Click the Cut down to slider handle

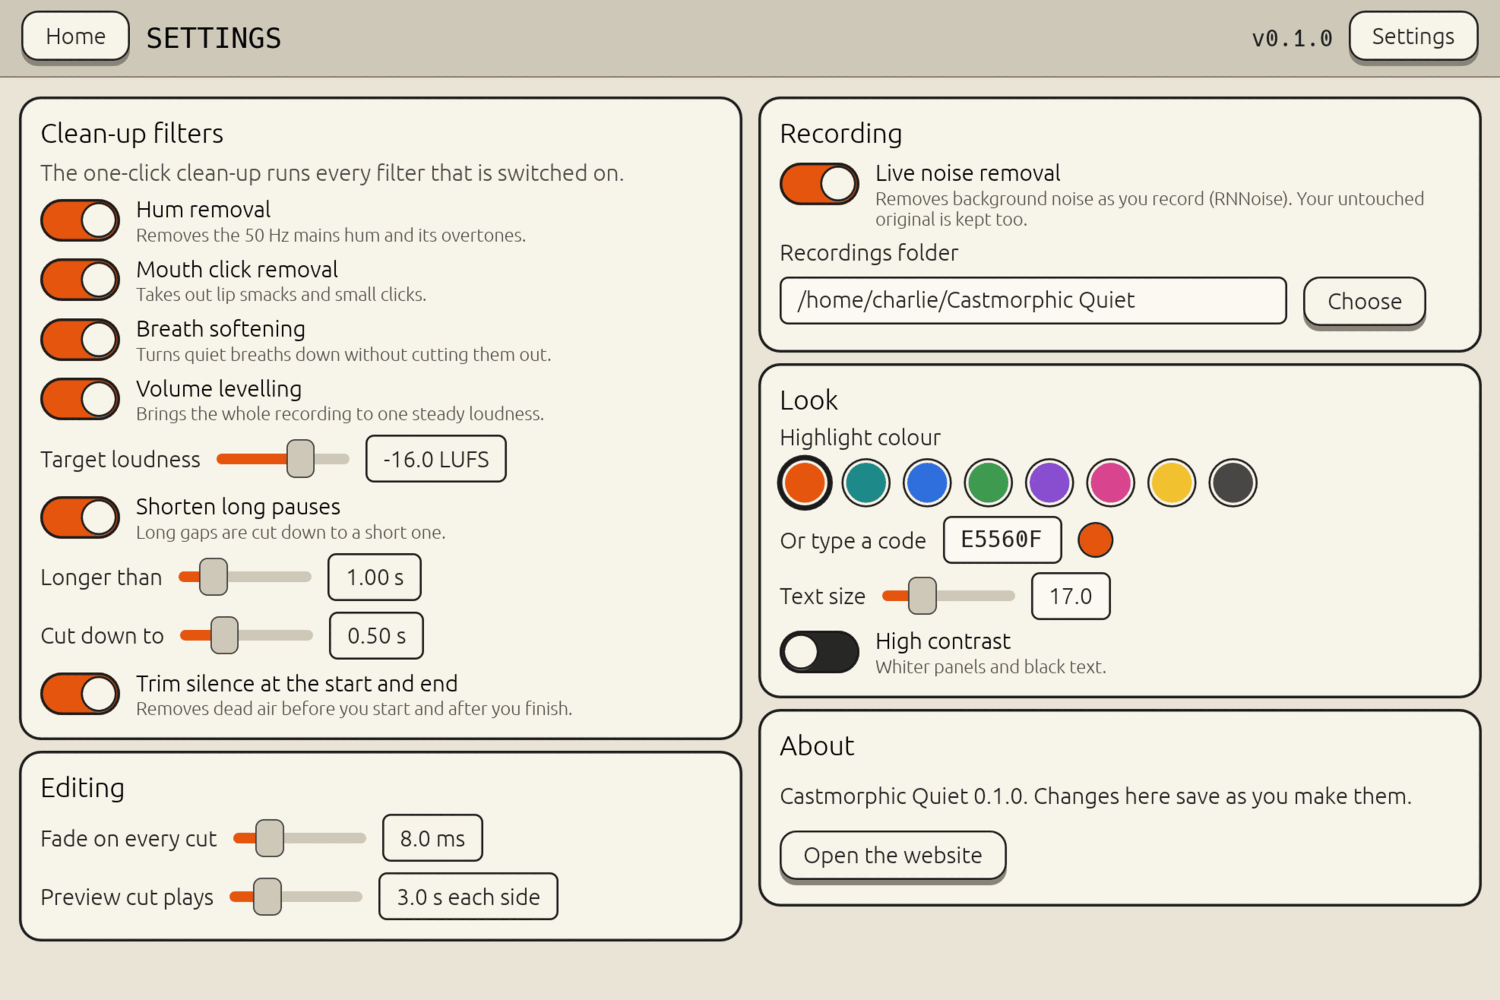point(225,635)
